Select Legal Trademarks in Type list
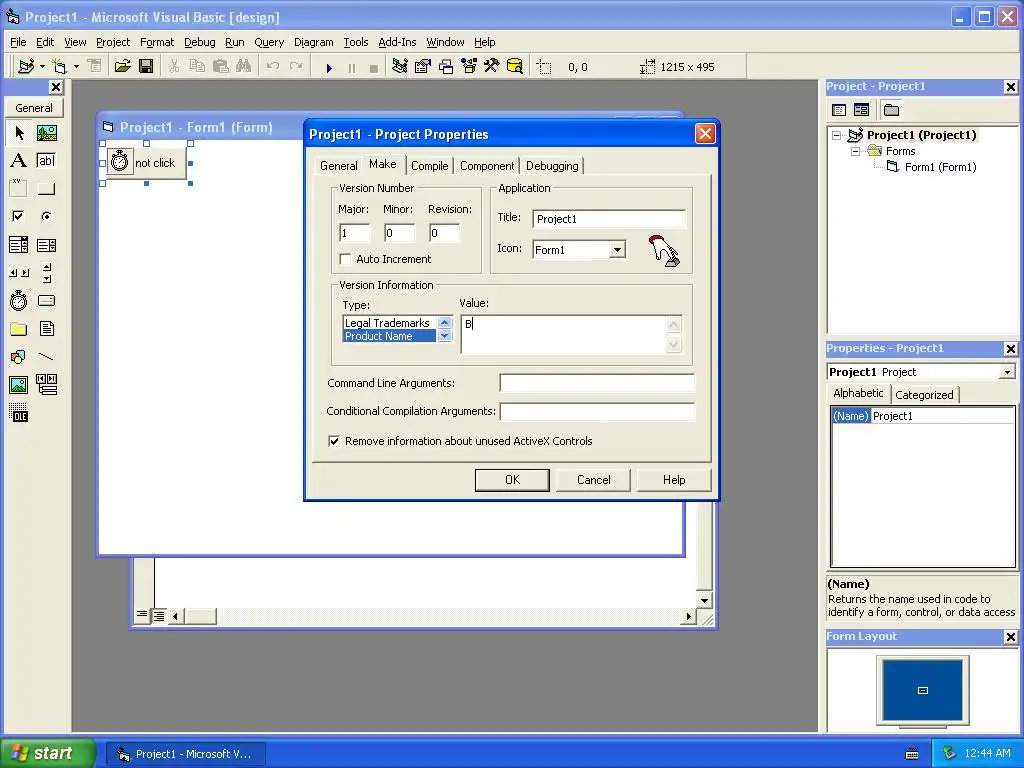The image size is (1024, 768). (x=389, y=323)
